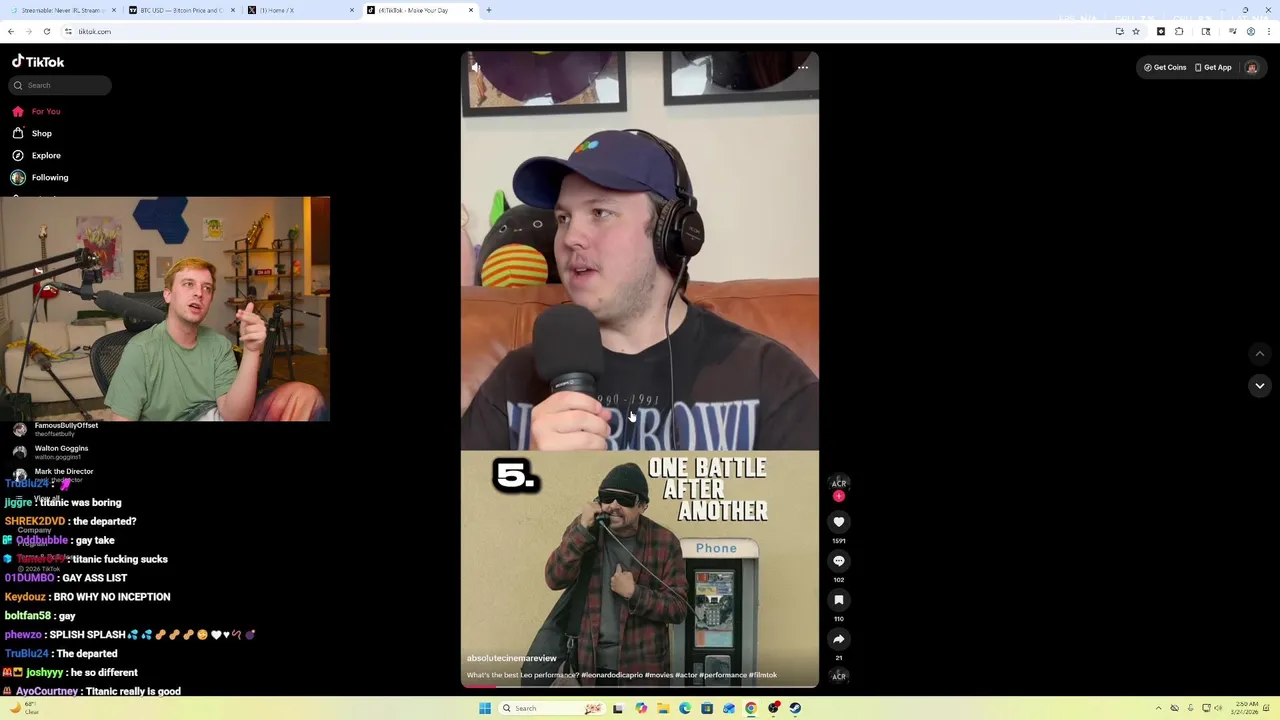Open the video comments
This screenshot has width=1280, height=720.
point(839,561)
